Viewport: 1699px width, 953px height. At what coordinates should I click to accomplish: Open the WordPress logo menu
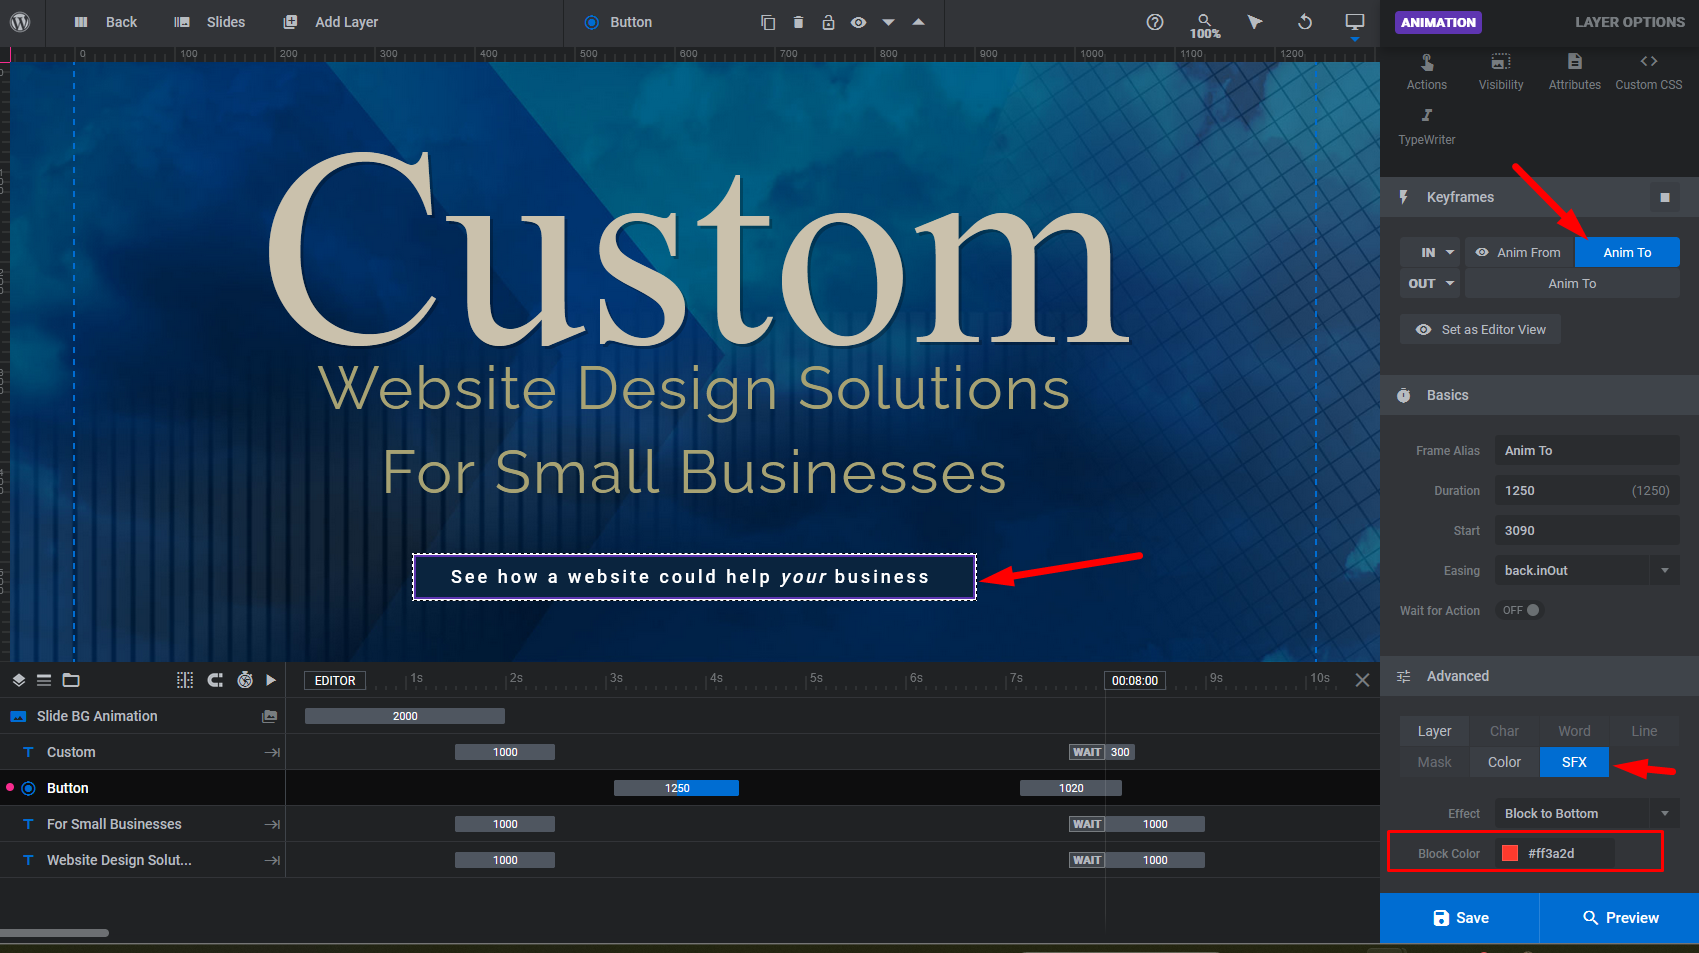(x=20, y=21)
